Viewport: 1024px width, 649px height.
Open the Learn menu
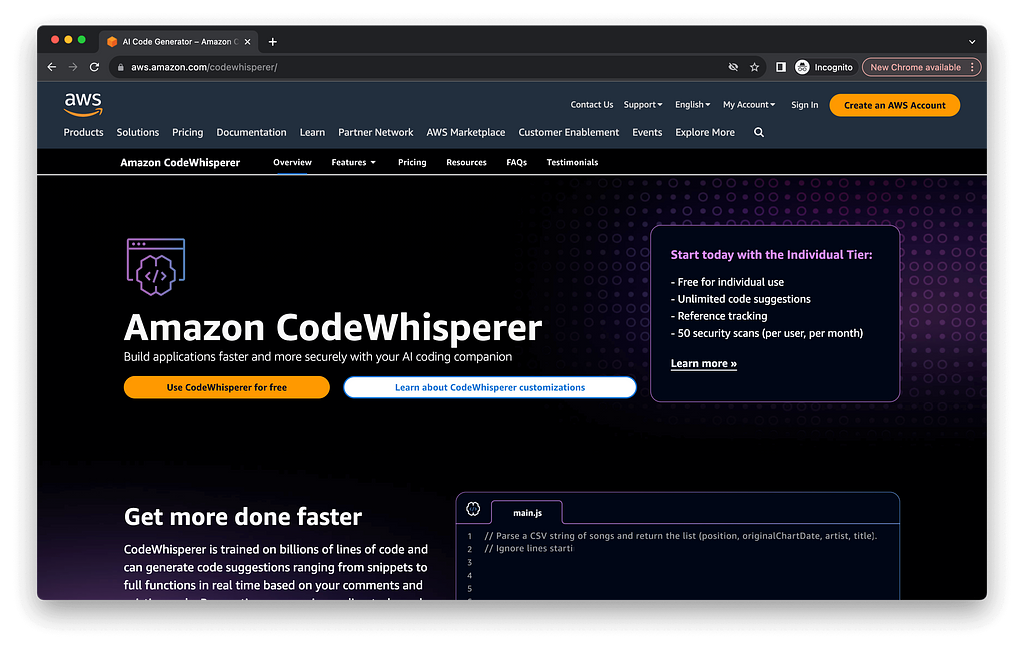pos(312,133)
